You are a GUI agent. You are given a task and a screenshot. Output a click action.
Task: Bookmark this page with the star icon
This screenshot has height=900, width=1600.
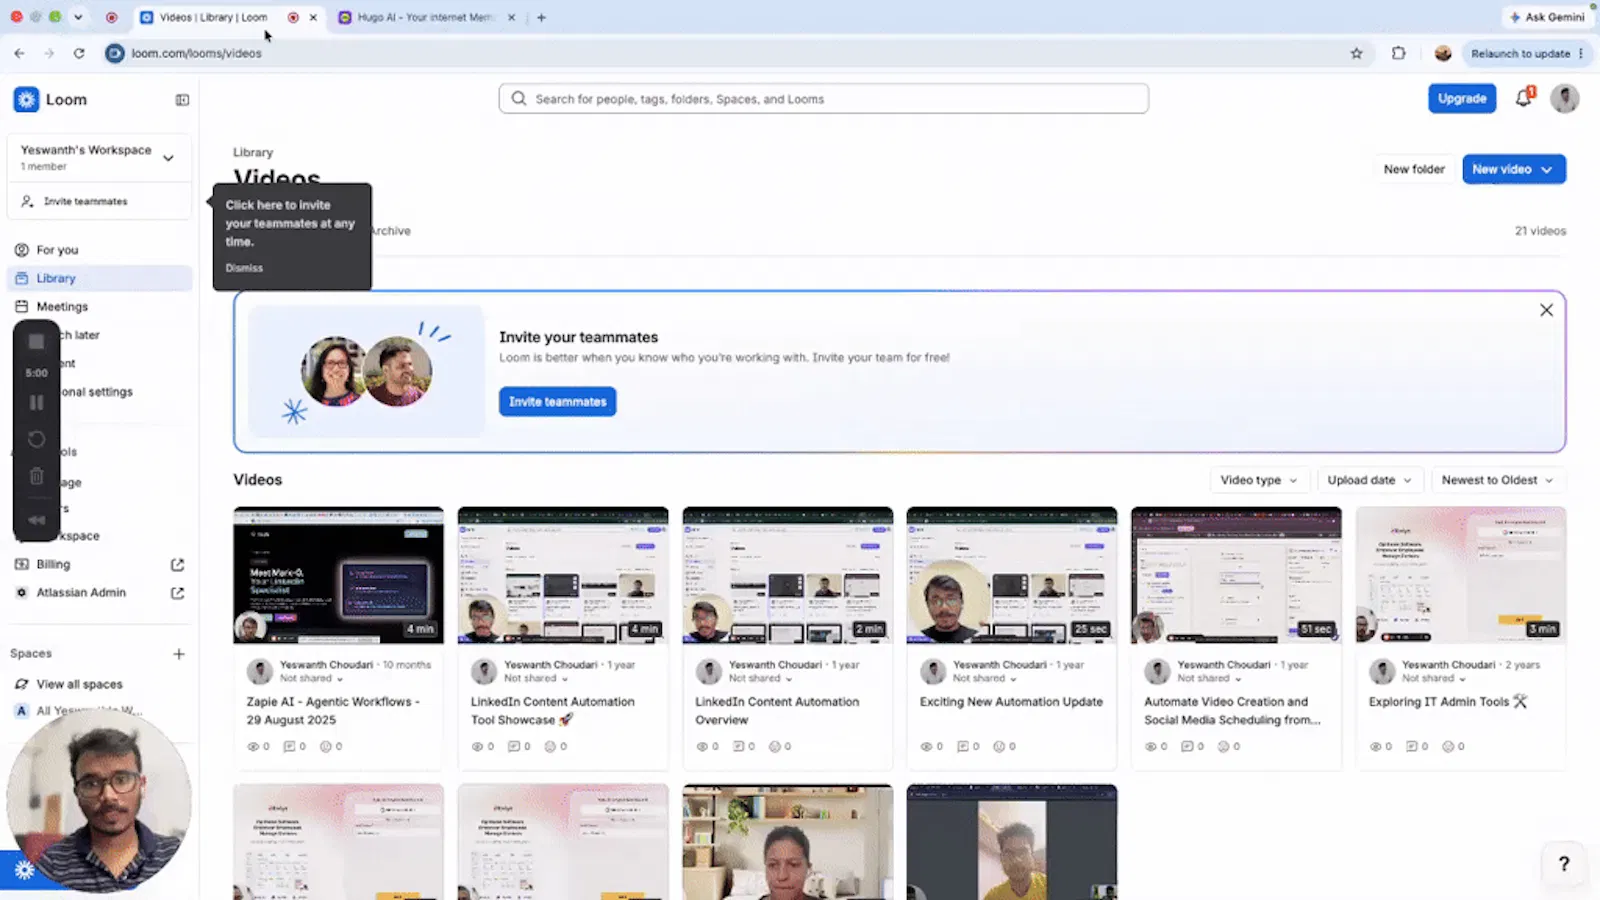point(1356,53)
